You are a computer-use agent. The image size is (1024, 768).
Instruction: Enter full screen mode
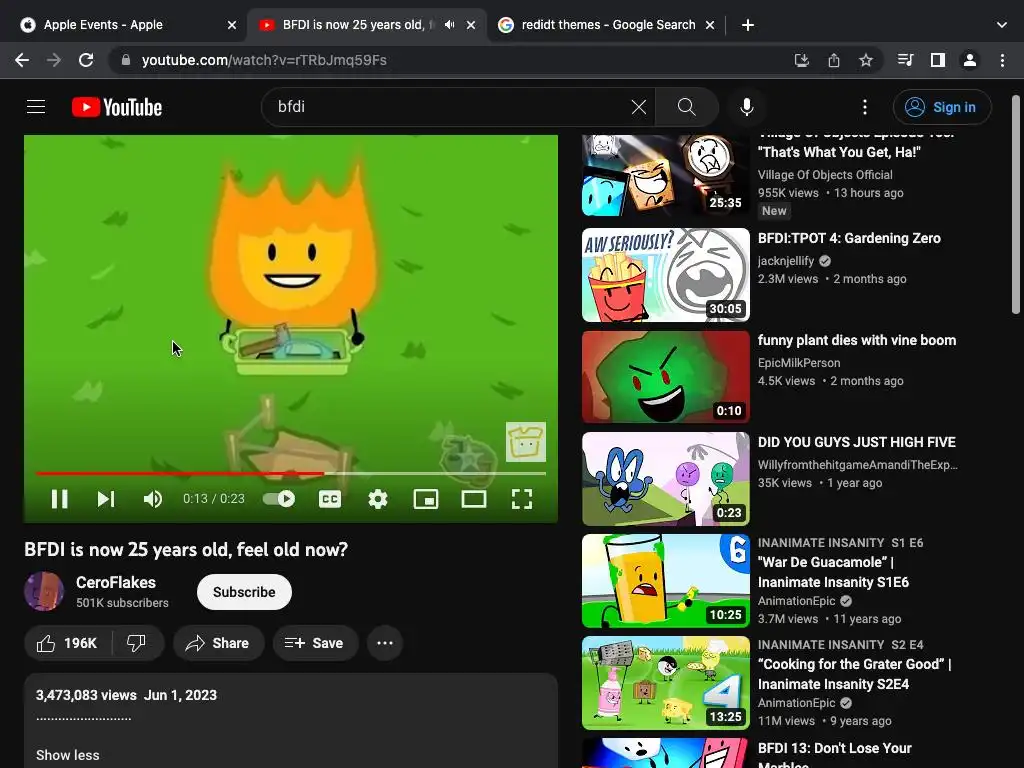pos(522,499)
